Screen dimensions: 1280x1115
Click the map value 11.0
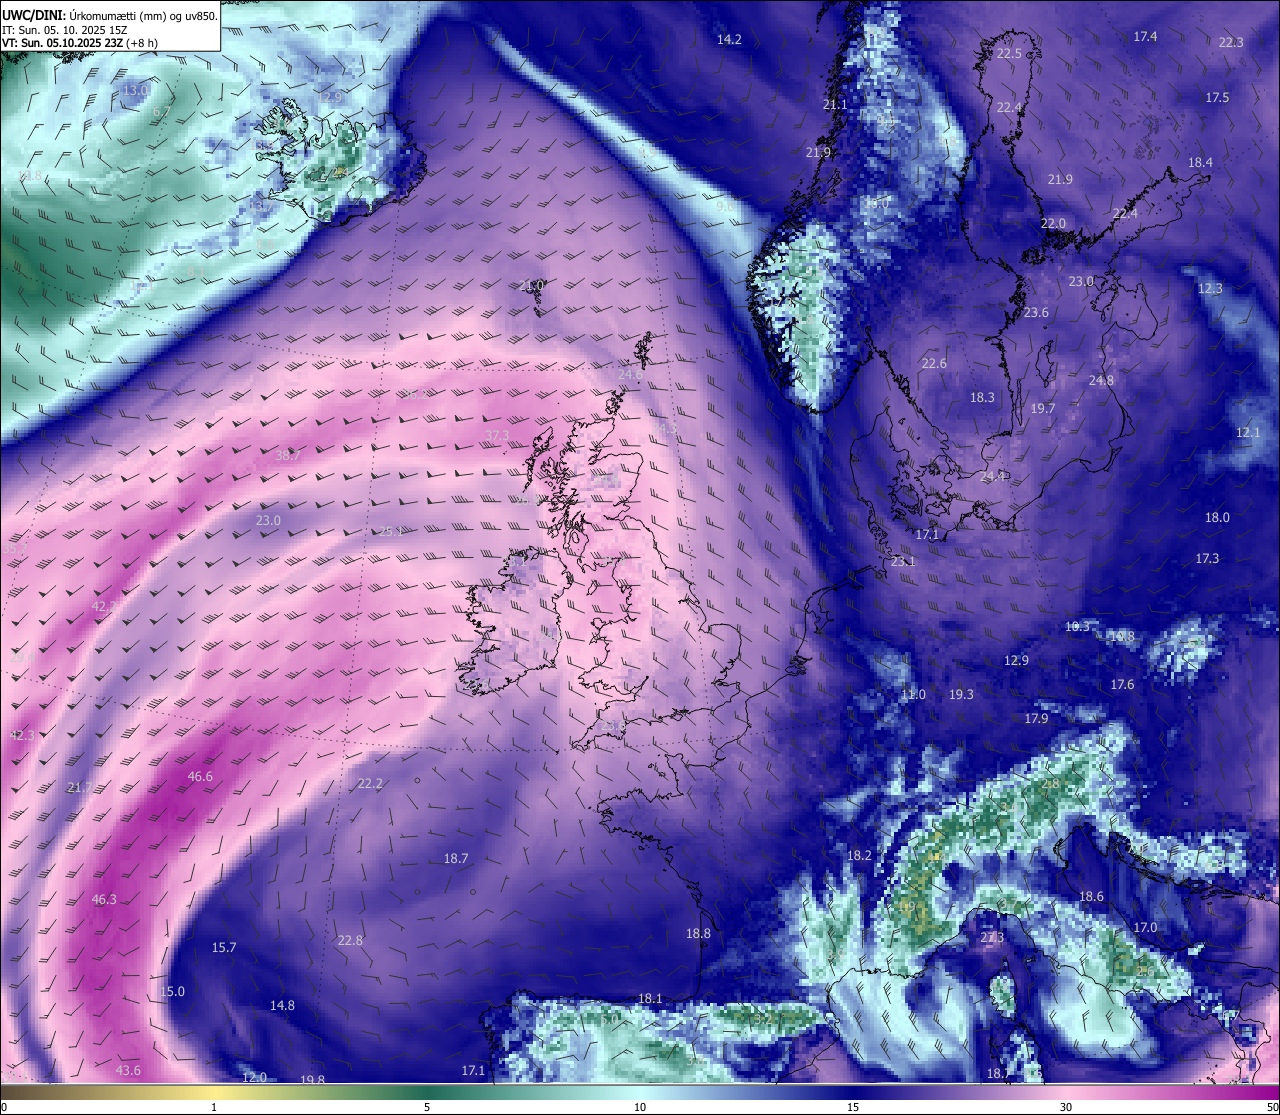coord(913,695)
